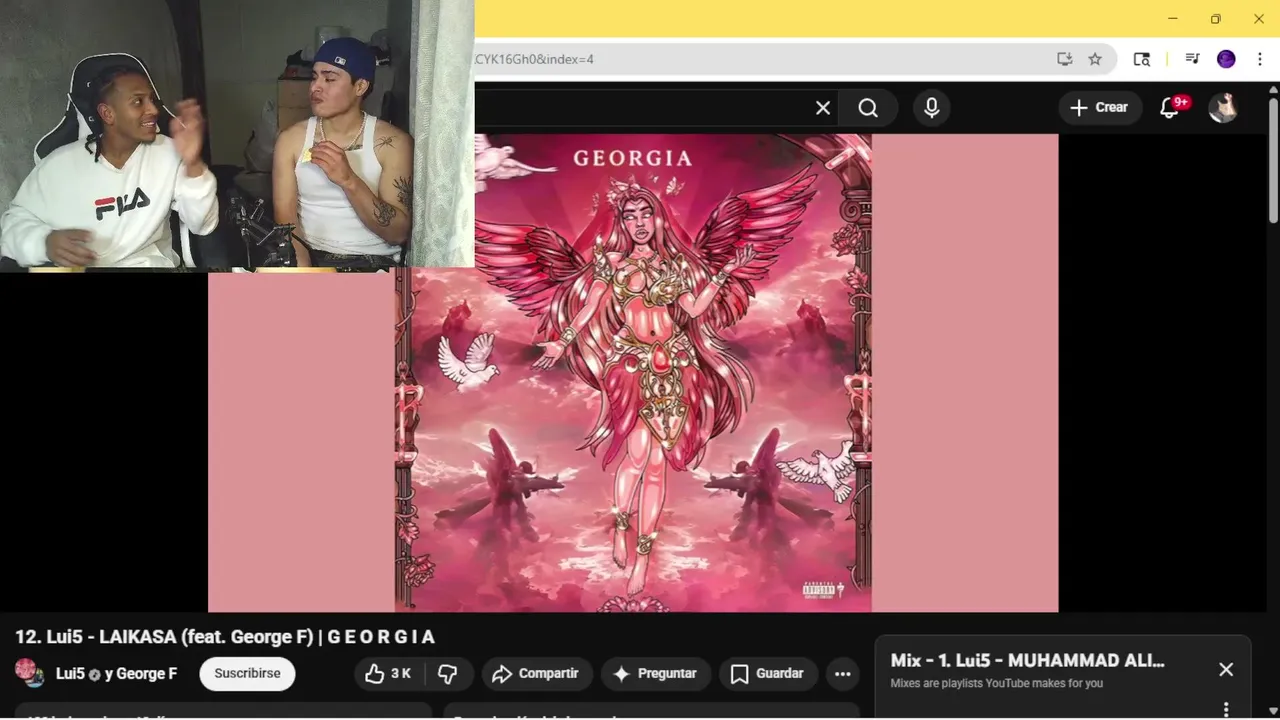Screen dimensions: 1280x720
Task: Like the video with thumbs up
Action: click(x=388, y=674)
